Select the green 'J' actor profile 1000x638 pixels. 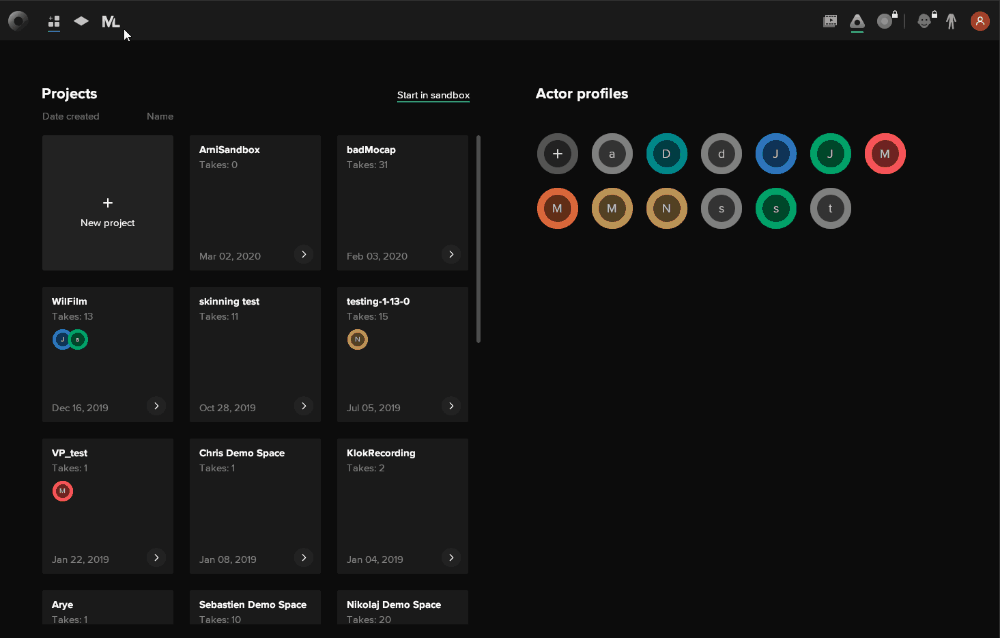click(830, 154)
